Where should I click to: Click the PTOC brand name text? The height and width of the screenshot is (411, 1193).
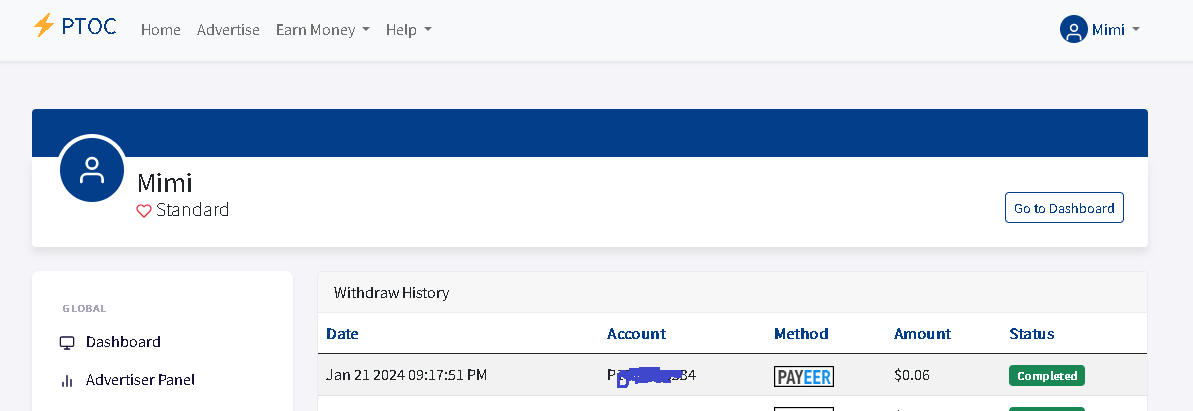[89, 27]
